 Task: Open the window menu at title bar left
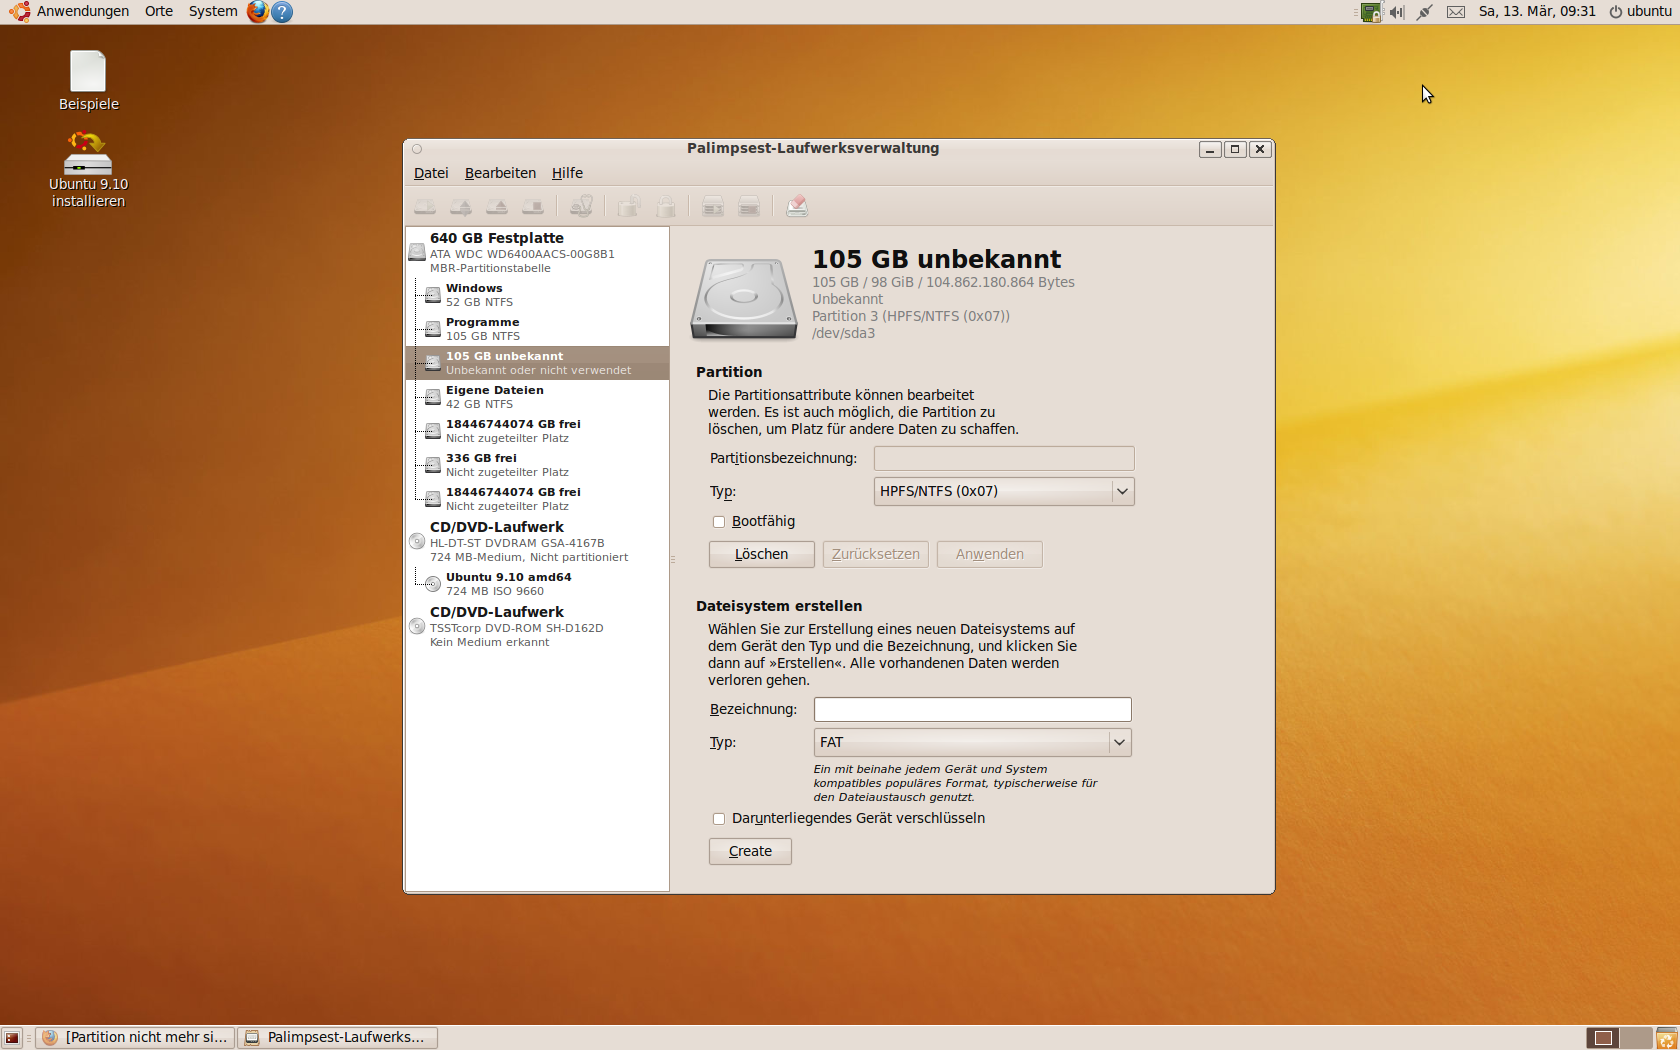tap(417, 149)
